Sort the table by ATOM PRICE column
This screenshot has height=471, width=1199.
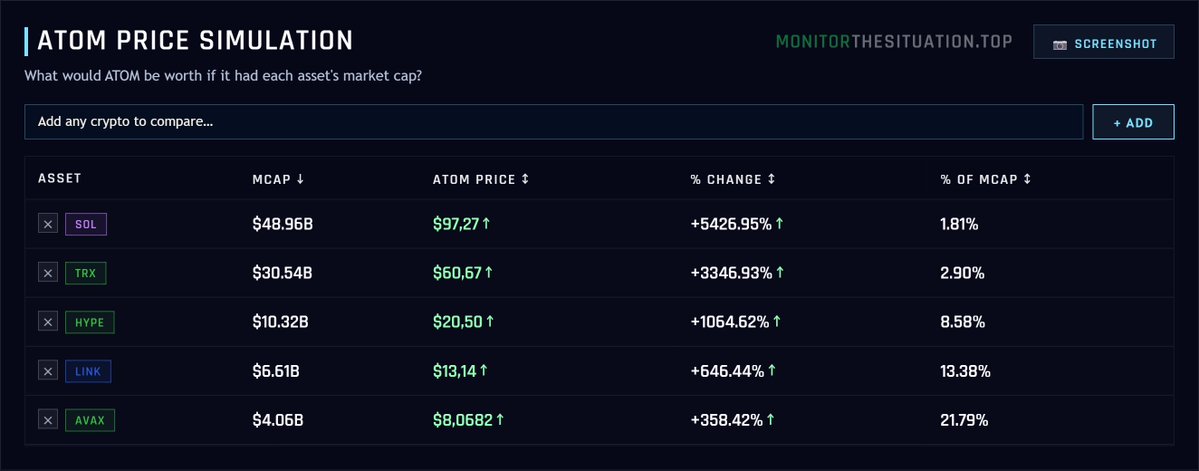pyautogui.click(x=480, y=179)
